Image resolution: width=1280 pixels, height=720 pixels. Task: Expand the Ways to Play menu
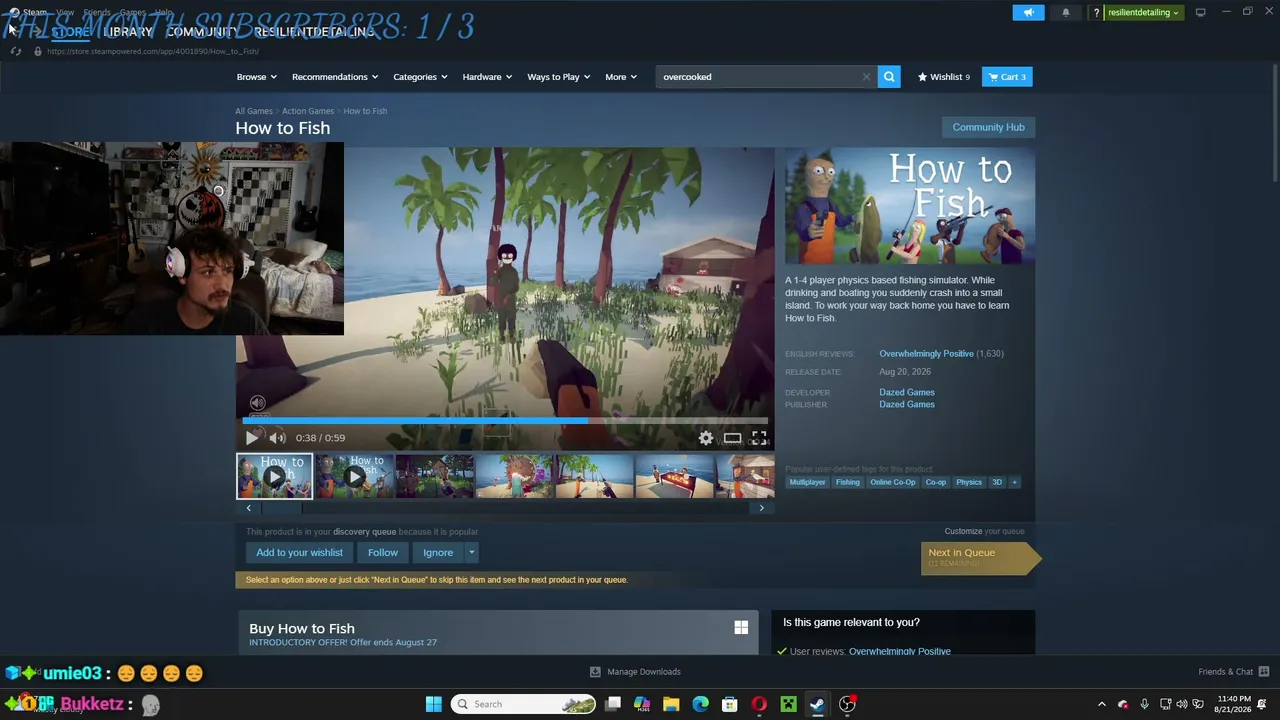(x=559, y=77)
